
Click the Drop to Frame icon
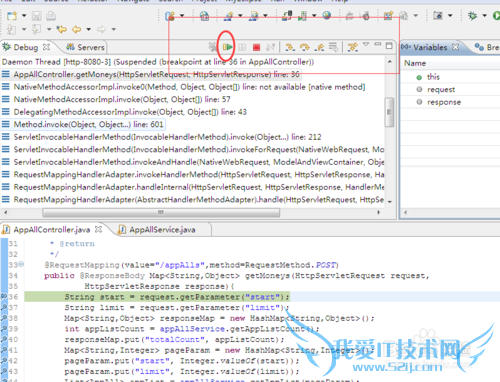333,47
